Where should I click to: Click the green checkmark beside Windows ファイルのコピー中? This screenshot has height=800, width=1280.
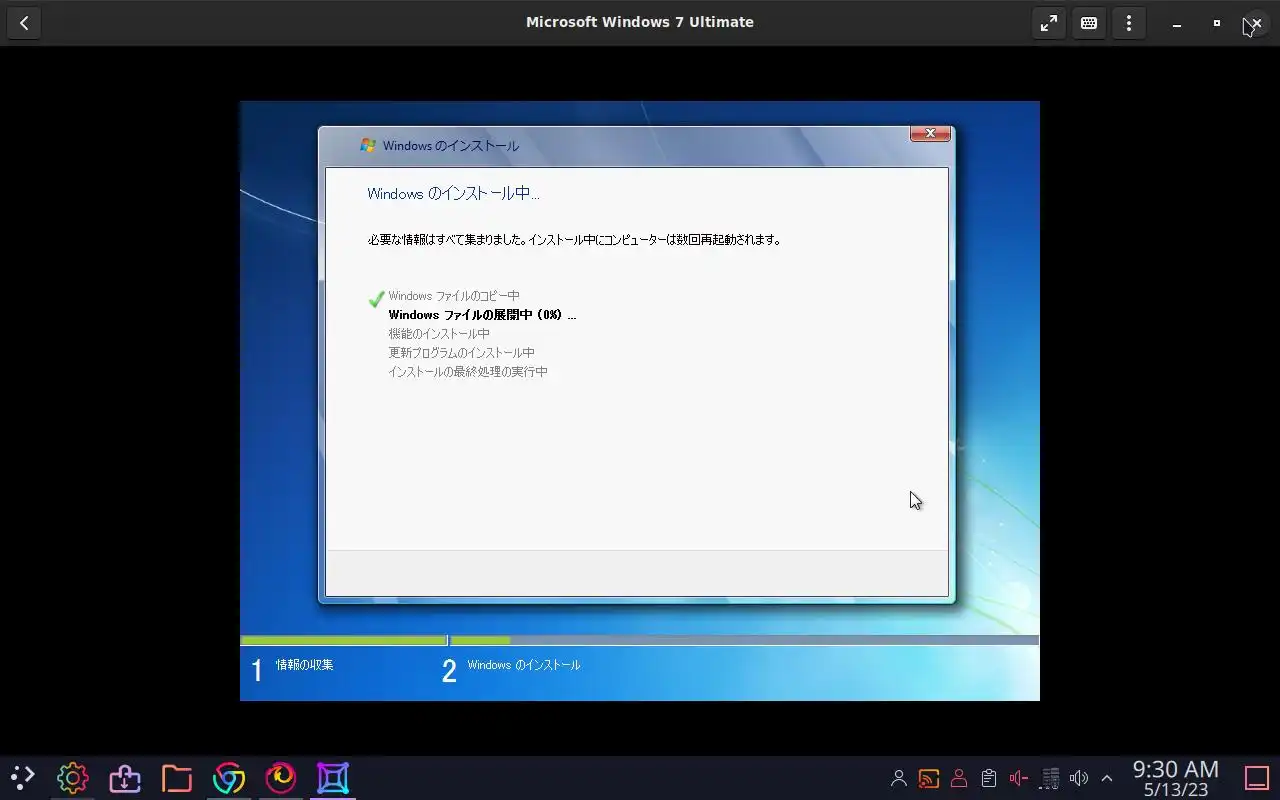point(376,298)
